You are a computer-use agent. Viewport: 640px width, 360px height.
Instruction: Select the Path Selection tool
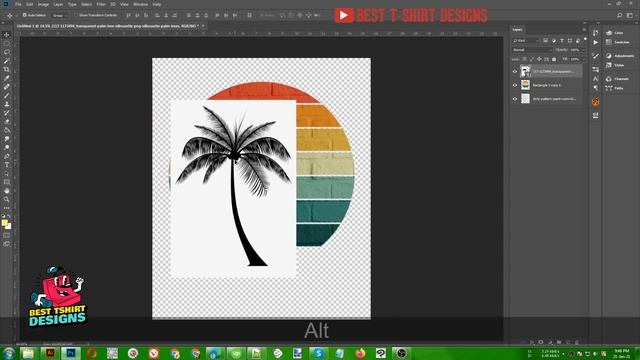[7, 173]
